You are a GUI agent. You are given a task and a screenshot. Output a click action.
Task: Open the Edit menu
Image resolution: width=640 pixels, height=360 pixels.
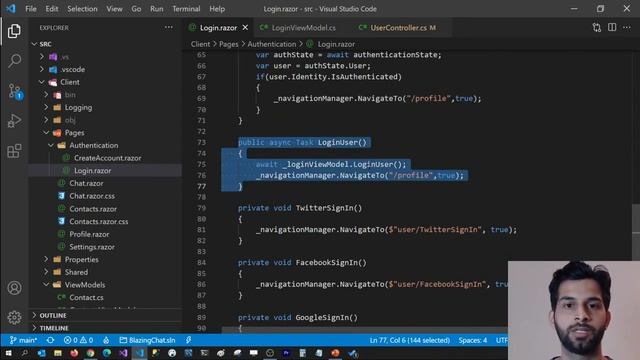(x=52, y=9)
